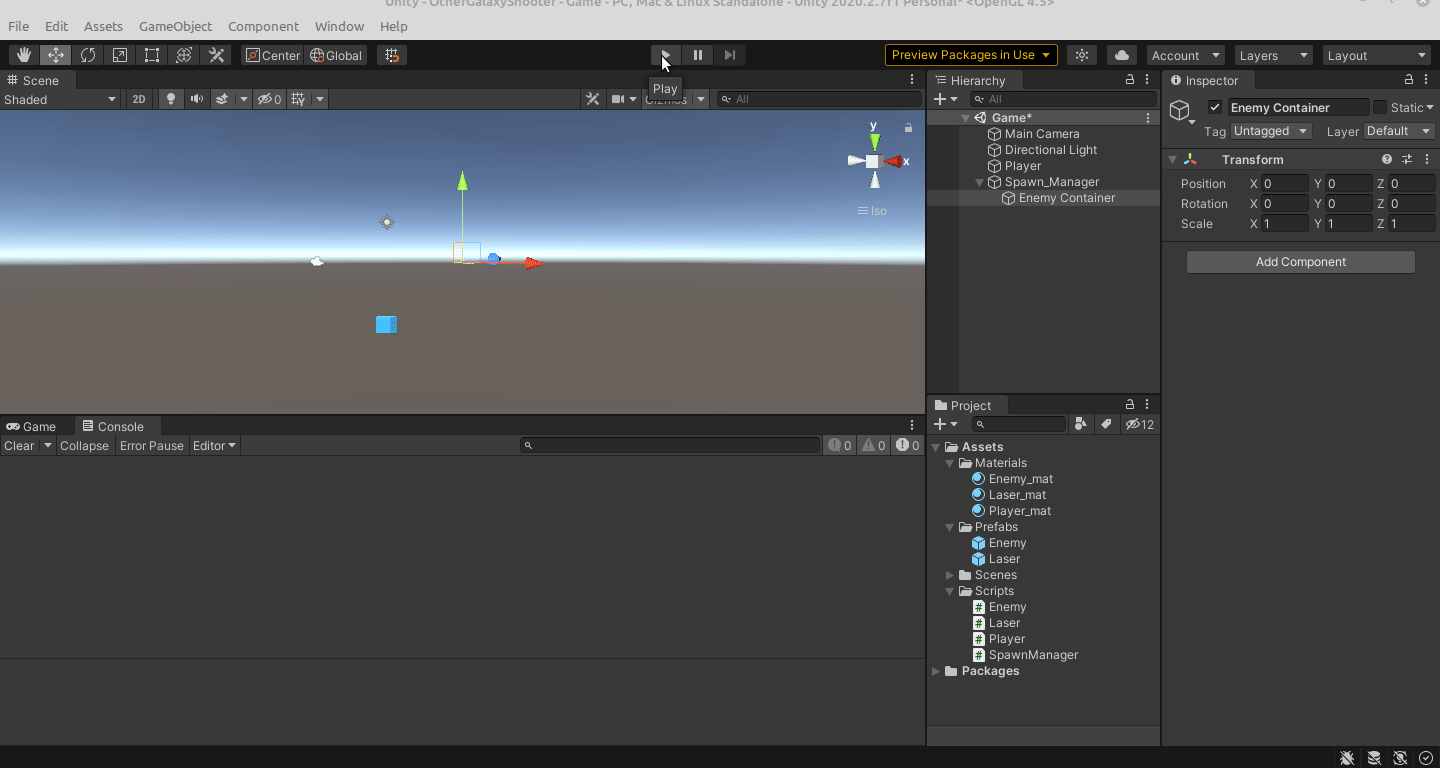The height and width of the screenshot is (768, 1440).
Task: Toggle console error messages filter
Action: tap(908, 446)
